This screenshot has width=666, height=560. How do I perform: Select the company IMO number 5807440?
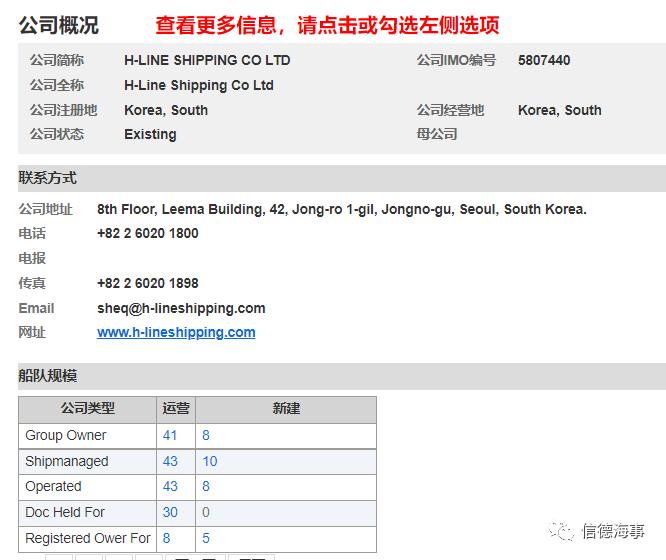click(544, 60)
